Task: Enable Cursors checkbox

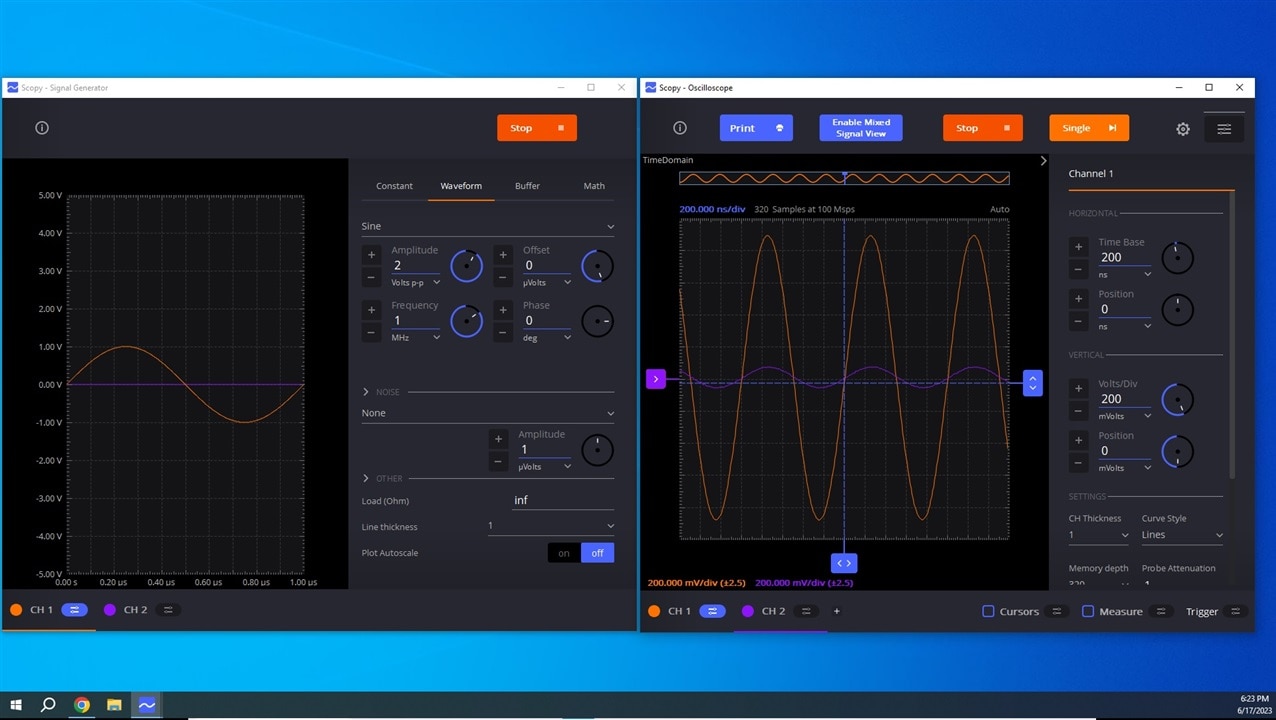Action: tap(988, 611)
